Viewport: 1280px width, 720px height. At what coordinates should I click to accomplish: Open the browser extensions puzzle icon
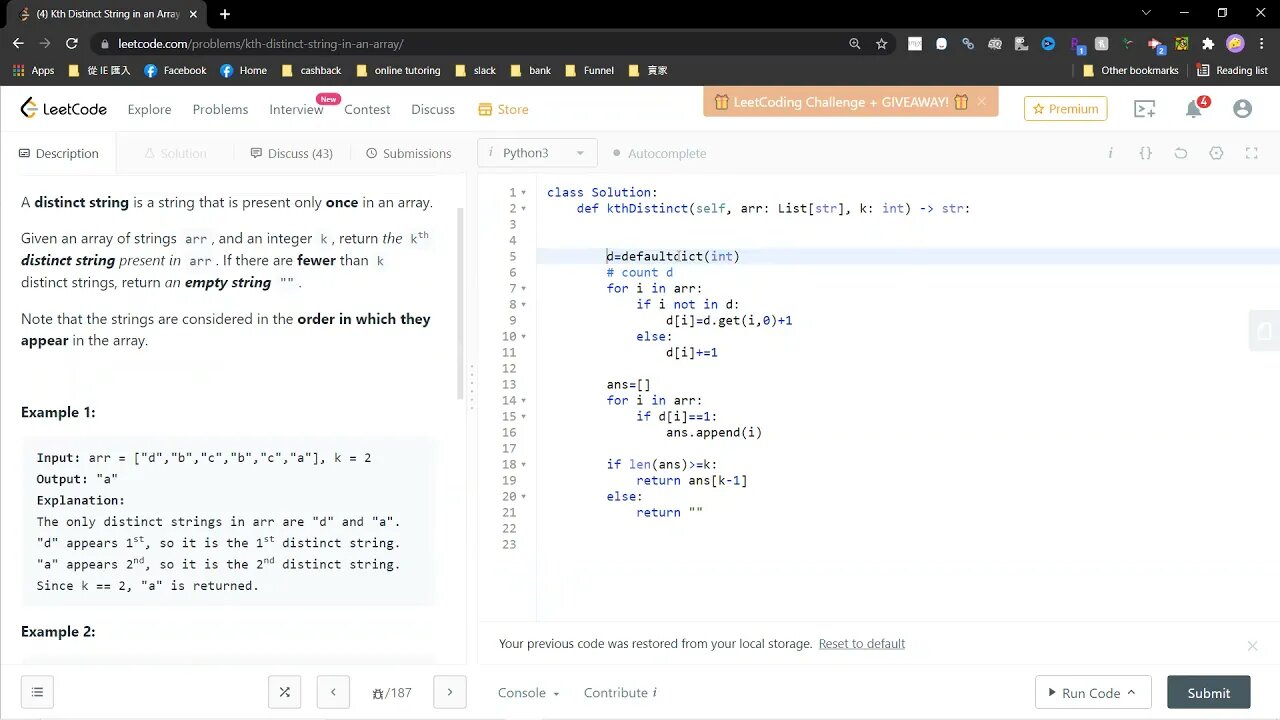(1208, 44)
